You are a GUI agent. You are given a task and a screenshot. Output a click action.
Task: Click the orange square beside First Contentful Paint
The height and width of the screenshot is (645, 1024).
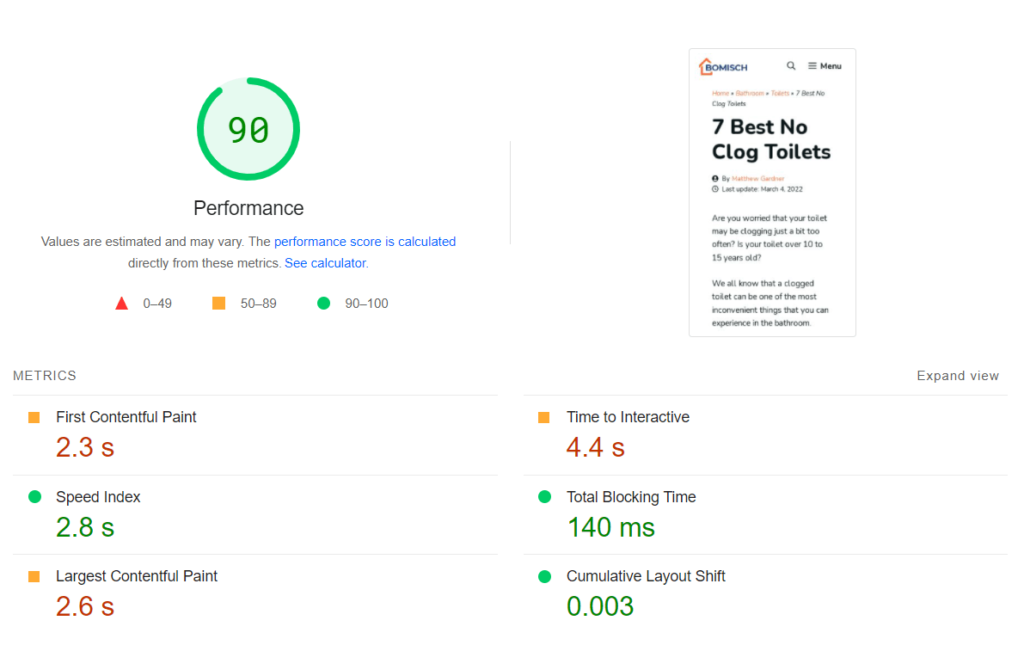click(34, 417)
